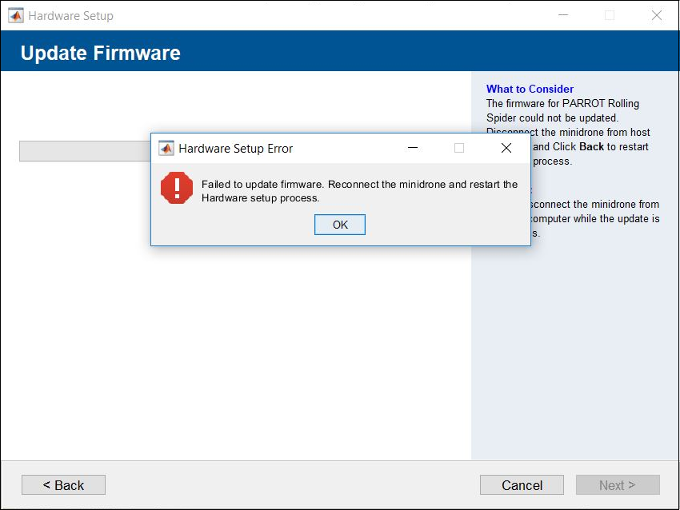Click MATLAB logo in main Hardware Setup title bar
Viewport: 680px width, 510px height.
pyautogui.click(x=15, y=15)
